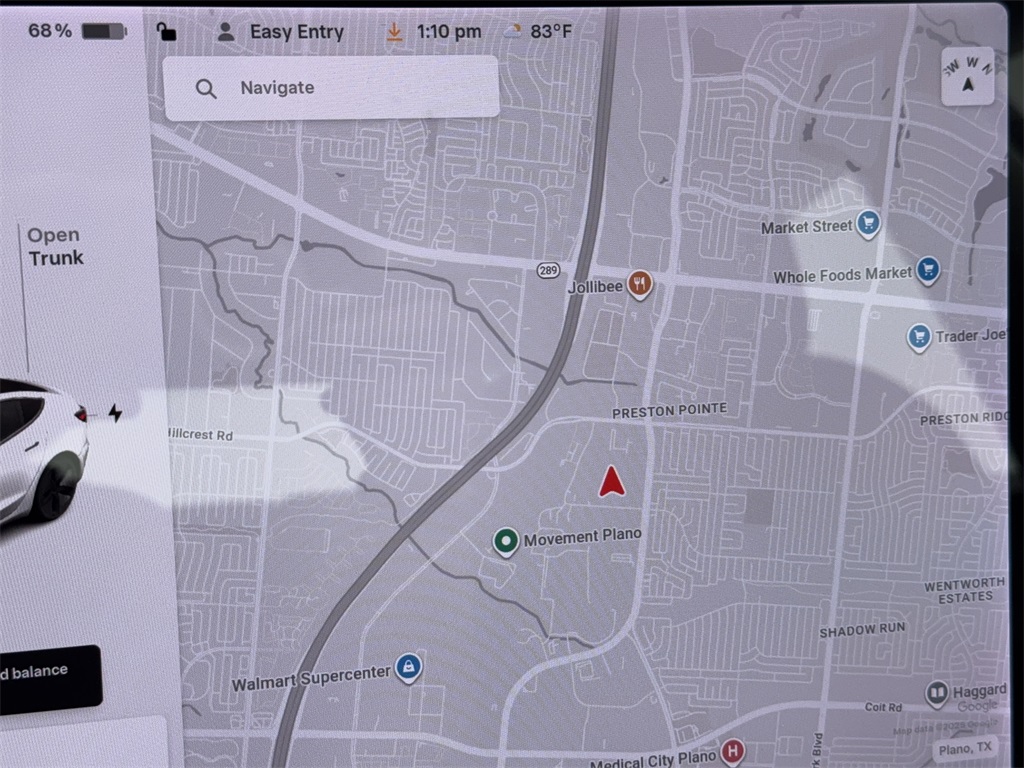The height and width of the screenshot is (768, 1024).
Task: Tap the 83°F temperature reading
Action: pyautogui.click(x=551, y=31)
